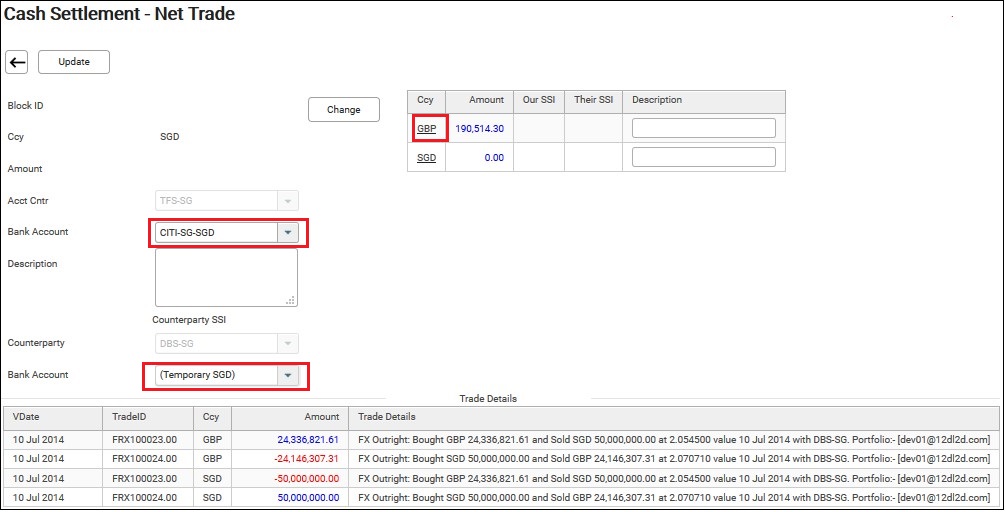
Task: Select the trade row with amount -24,146,307.31
Action: click(500, 459)
